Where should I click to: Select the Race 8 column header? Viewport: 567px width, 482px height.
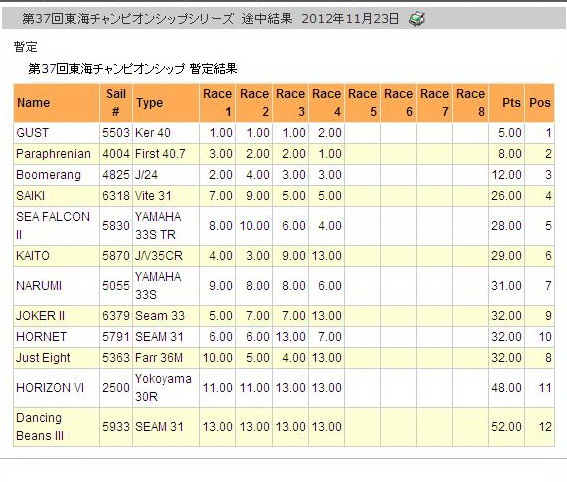click(x=470, y=103)
